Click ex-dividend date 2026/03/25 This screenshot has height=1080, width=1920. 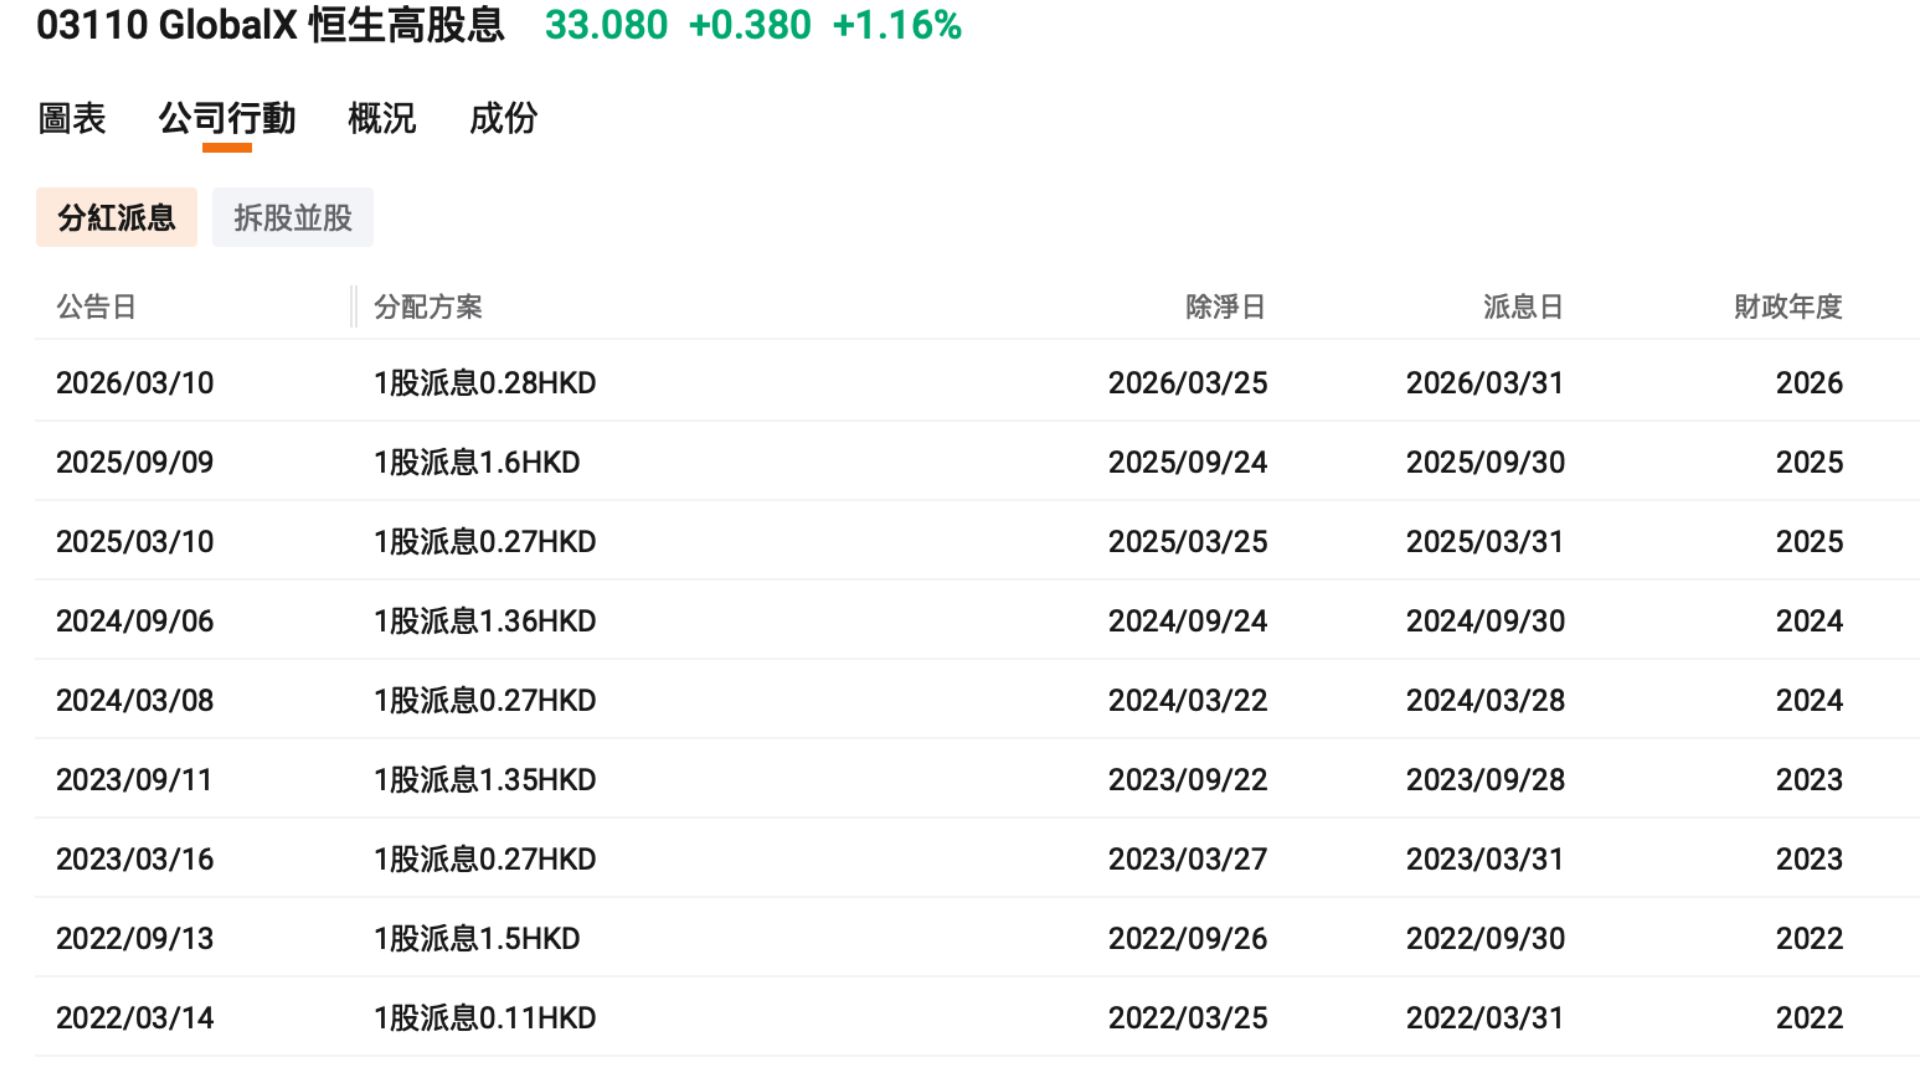click(1188, 383)
